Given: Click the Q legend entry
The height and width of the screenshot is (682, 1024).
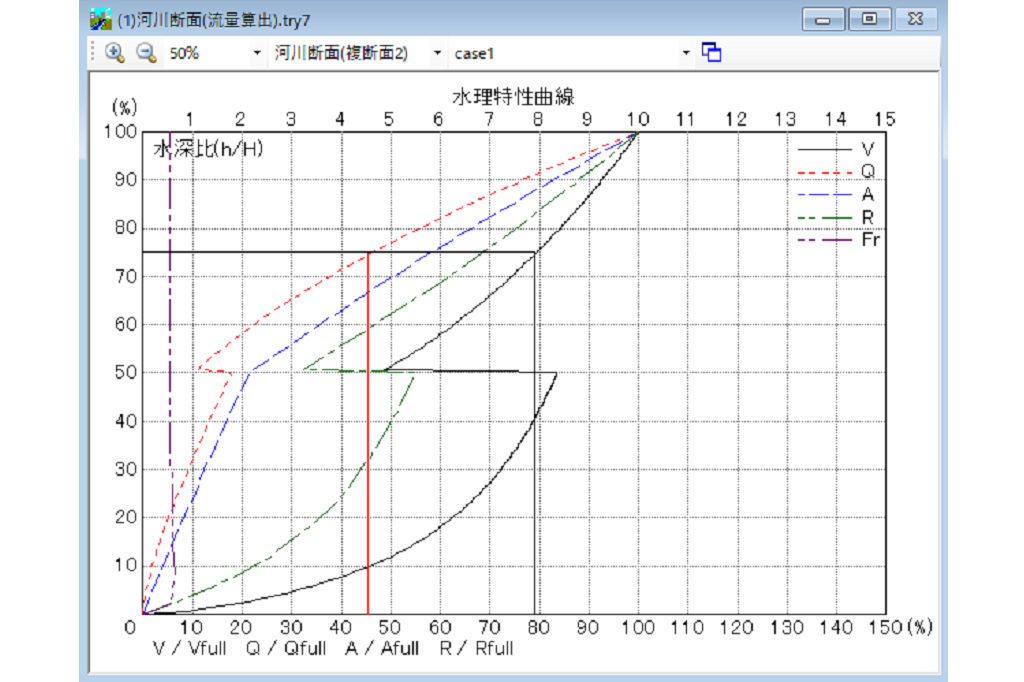Looking at the screenshot, I should click(836, 172).
